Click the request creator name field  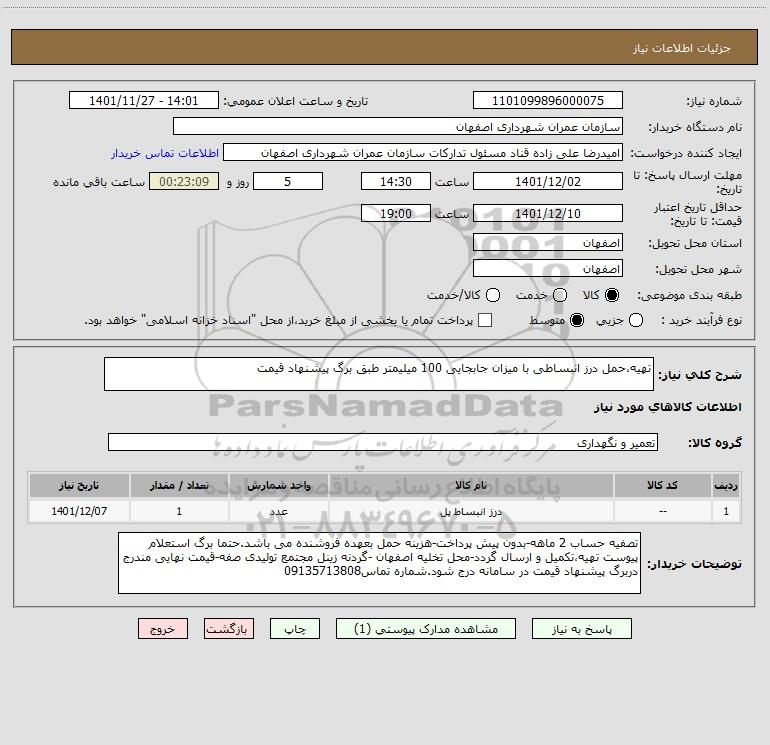coord(423,152)
